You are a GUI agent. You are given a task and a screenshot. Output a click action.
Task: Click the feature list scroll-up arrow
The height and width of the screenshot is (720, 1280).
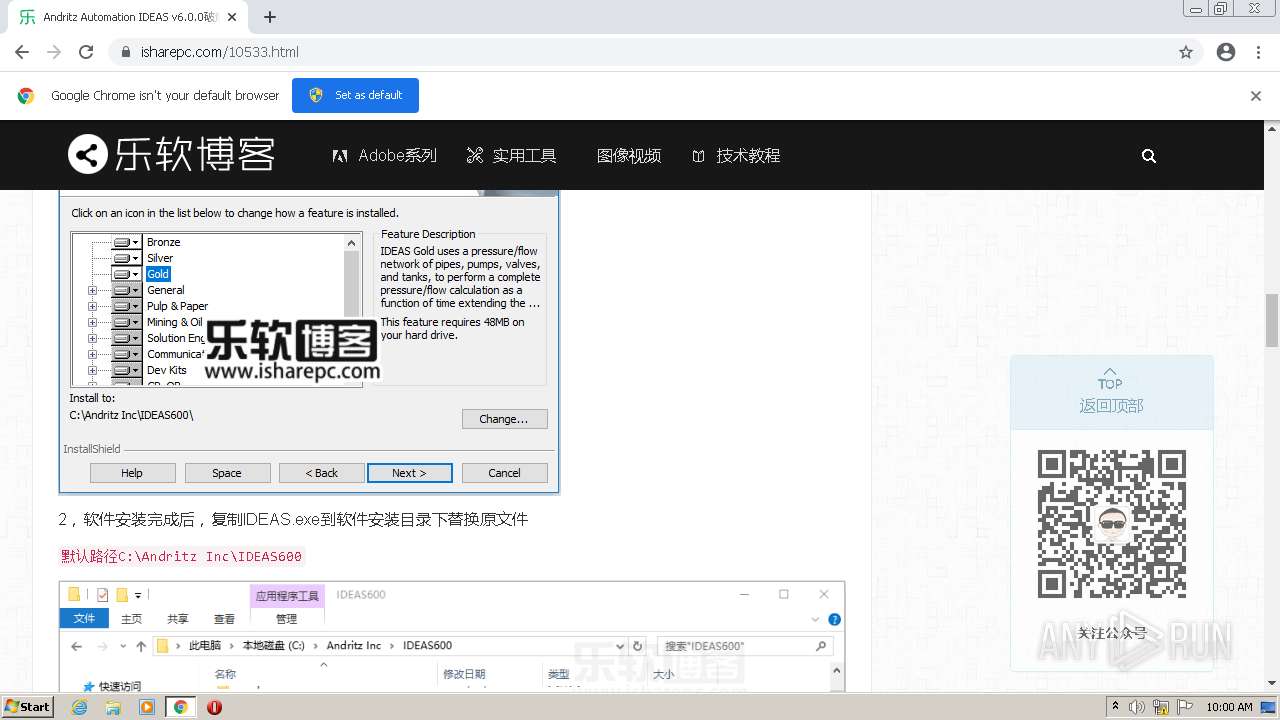click(x=351, y=243)
